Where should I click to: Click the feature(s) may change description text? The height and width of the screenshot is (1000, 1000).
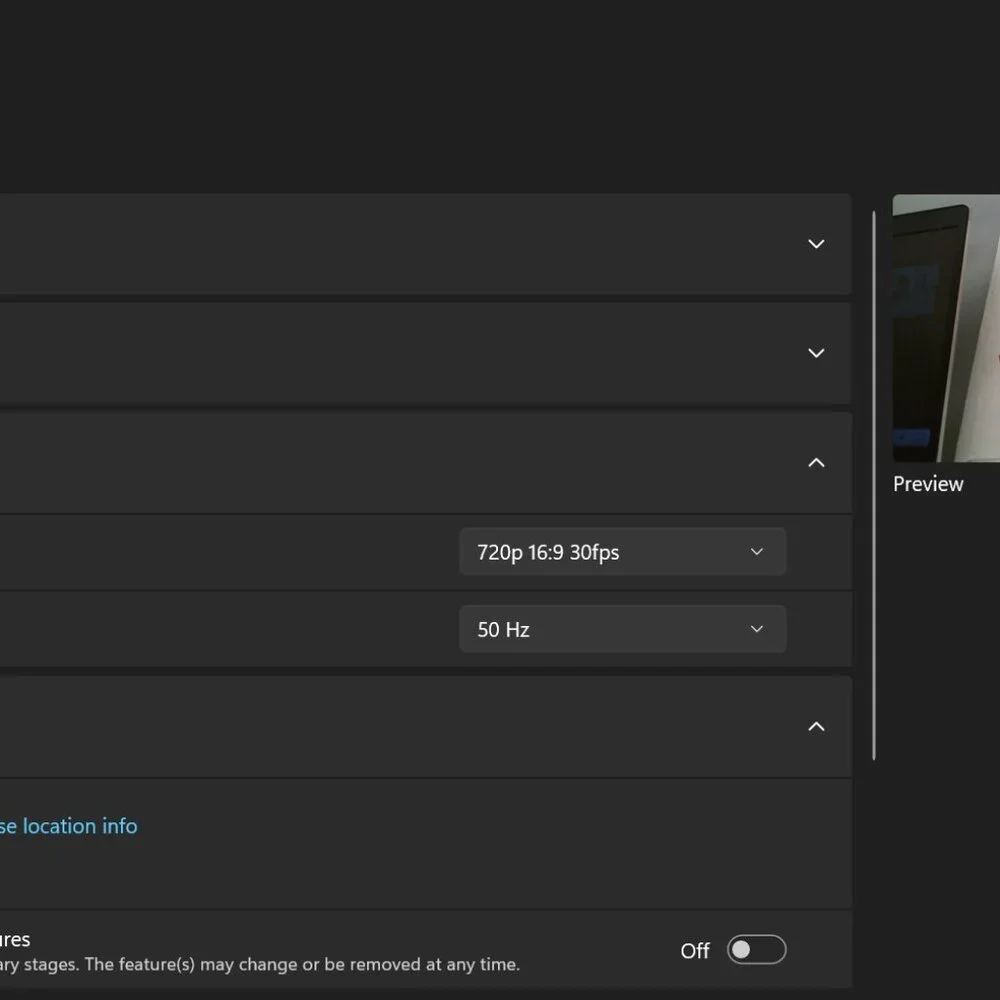point(260,964)
